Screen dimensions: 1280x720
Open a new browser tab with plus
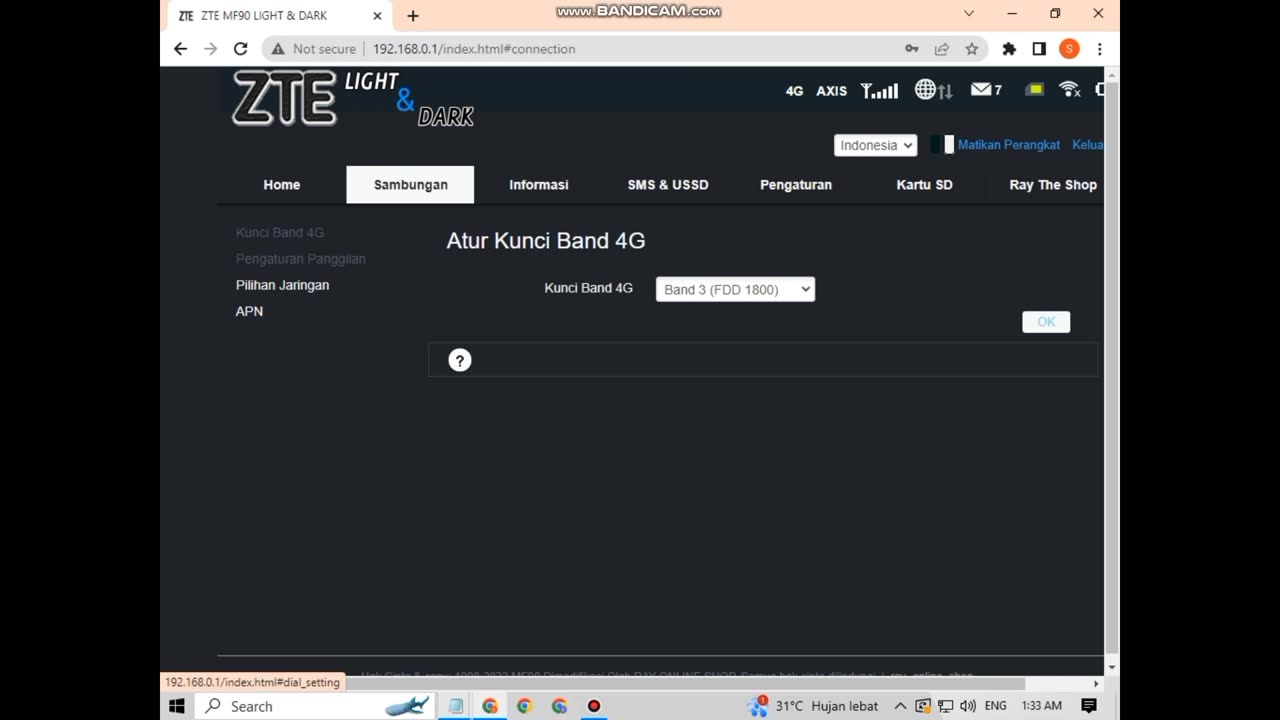413,15
